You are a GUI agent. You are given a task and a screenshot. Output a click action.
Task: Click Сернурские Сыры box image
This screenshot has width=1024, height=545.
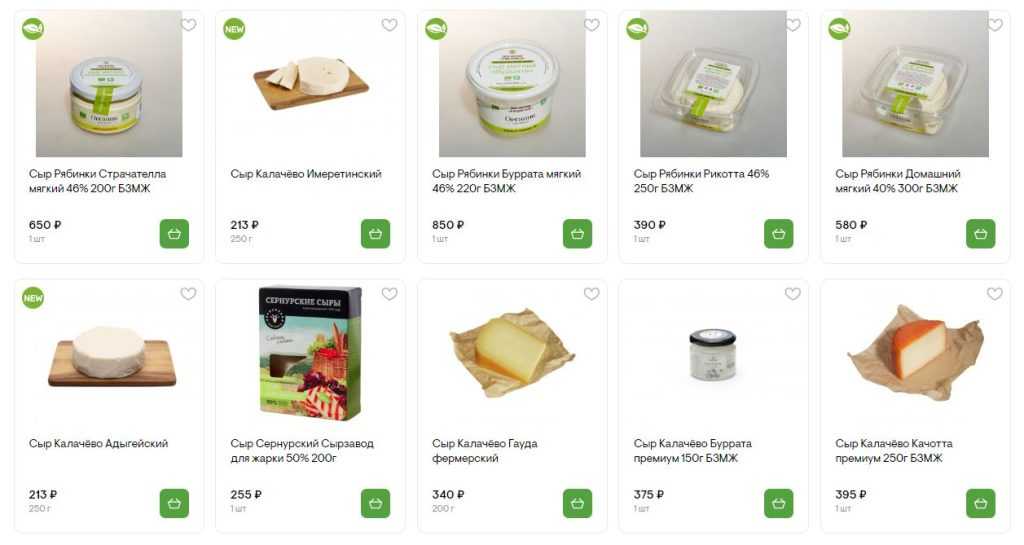tap(310, 353)
